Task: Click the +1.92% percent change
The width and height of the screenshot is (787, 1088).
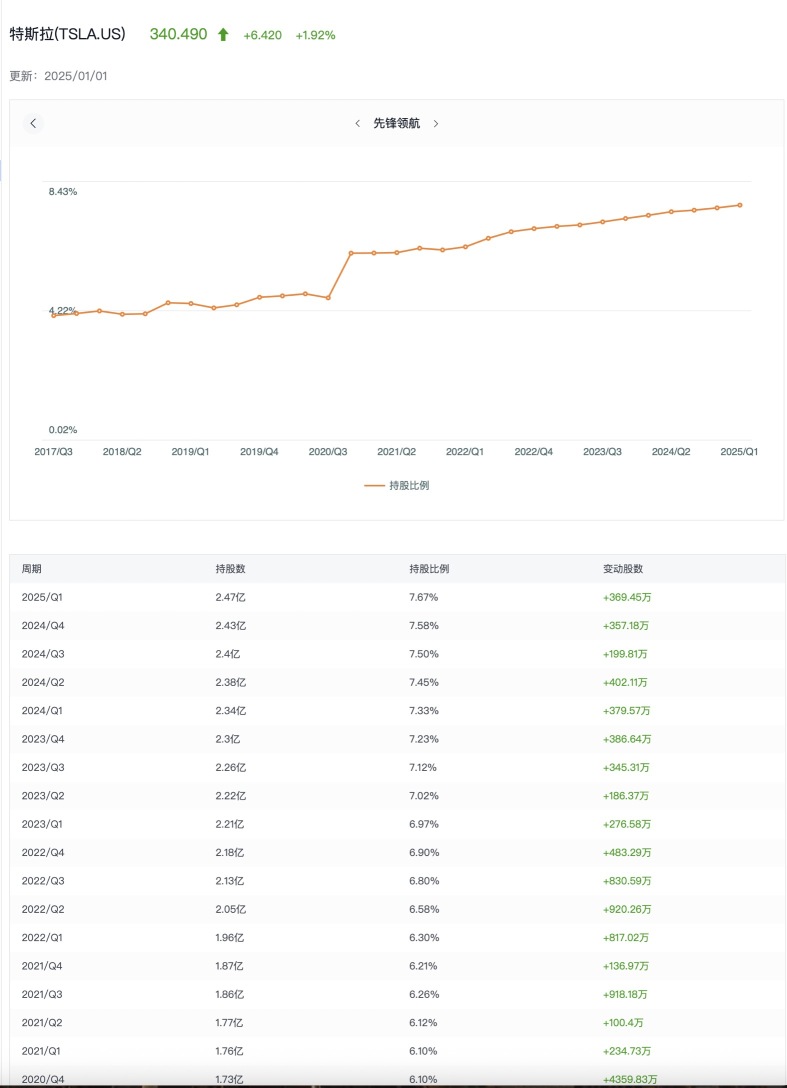Action: [x=315, y=35]
